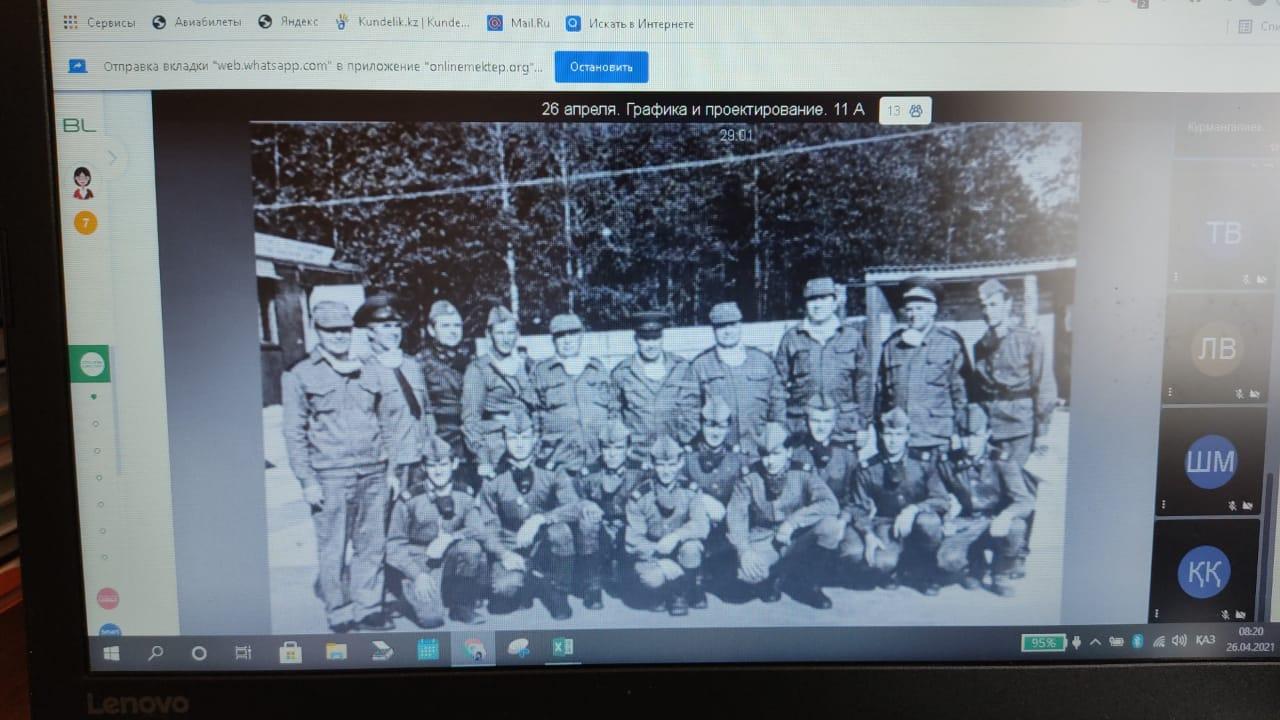This screenshot has height=720, width=1280.
Task: Select the ҚҚ participant avatar
Action: pos(1203,573)
